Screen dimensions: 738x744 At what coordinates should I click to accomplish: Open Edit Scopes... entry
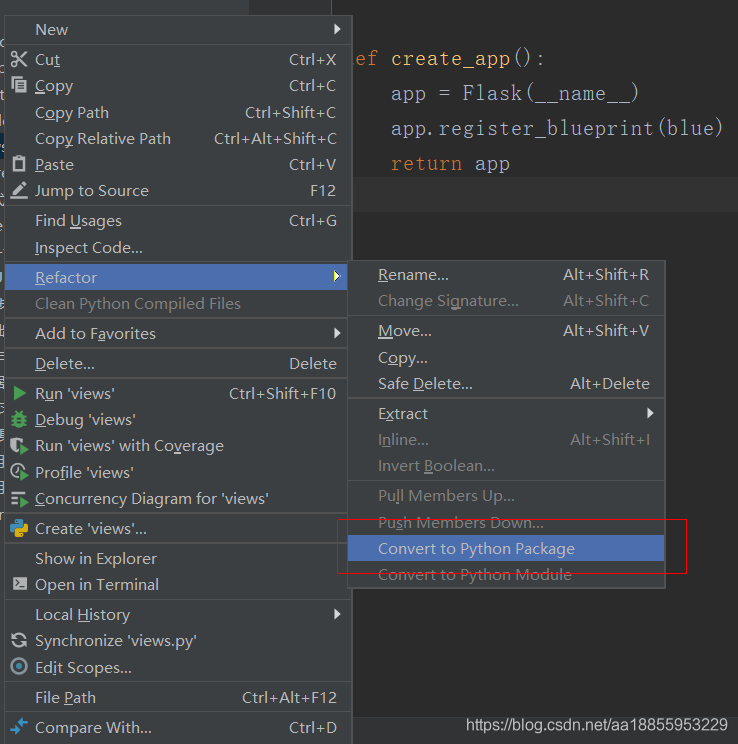(x=178, y=667)
